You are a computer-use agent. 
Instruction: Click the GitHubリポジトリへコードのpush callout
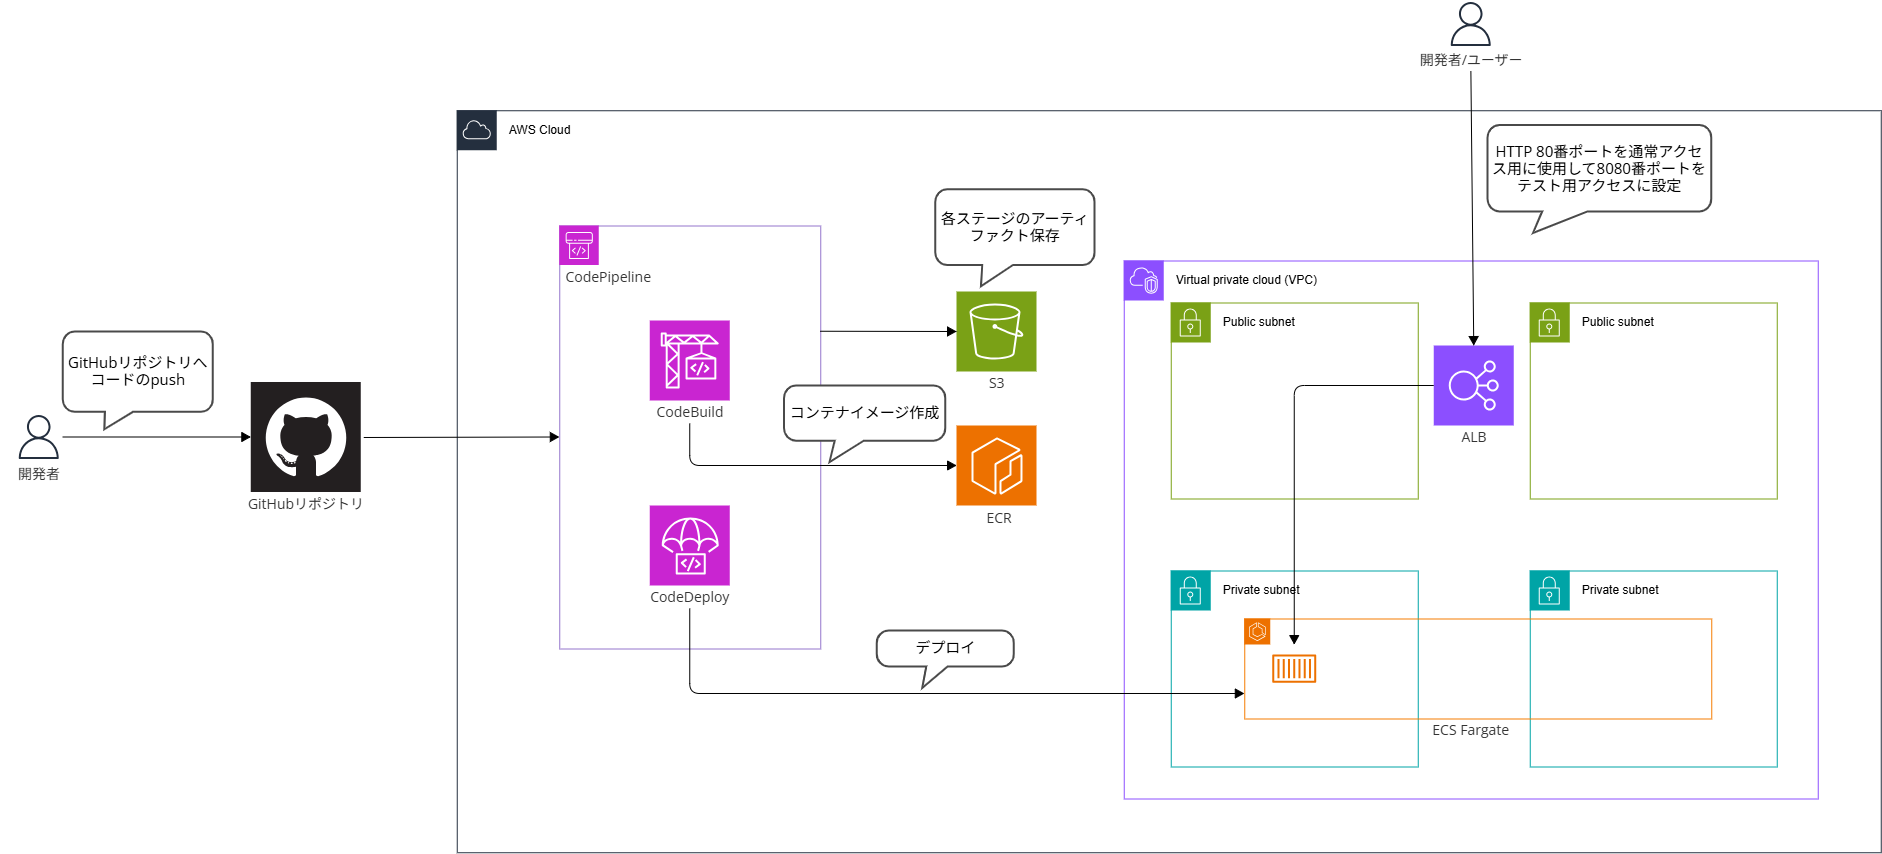click(x=138, y=371)
